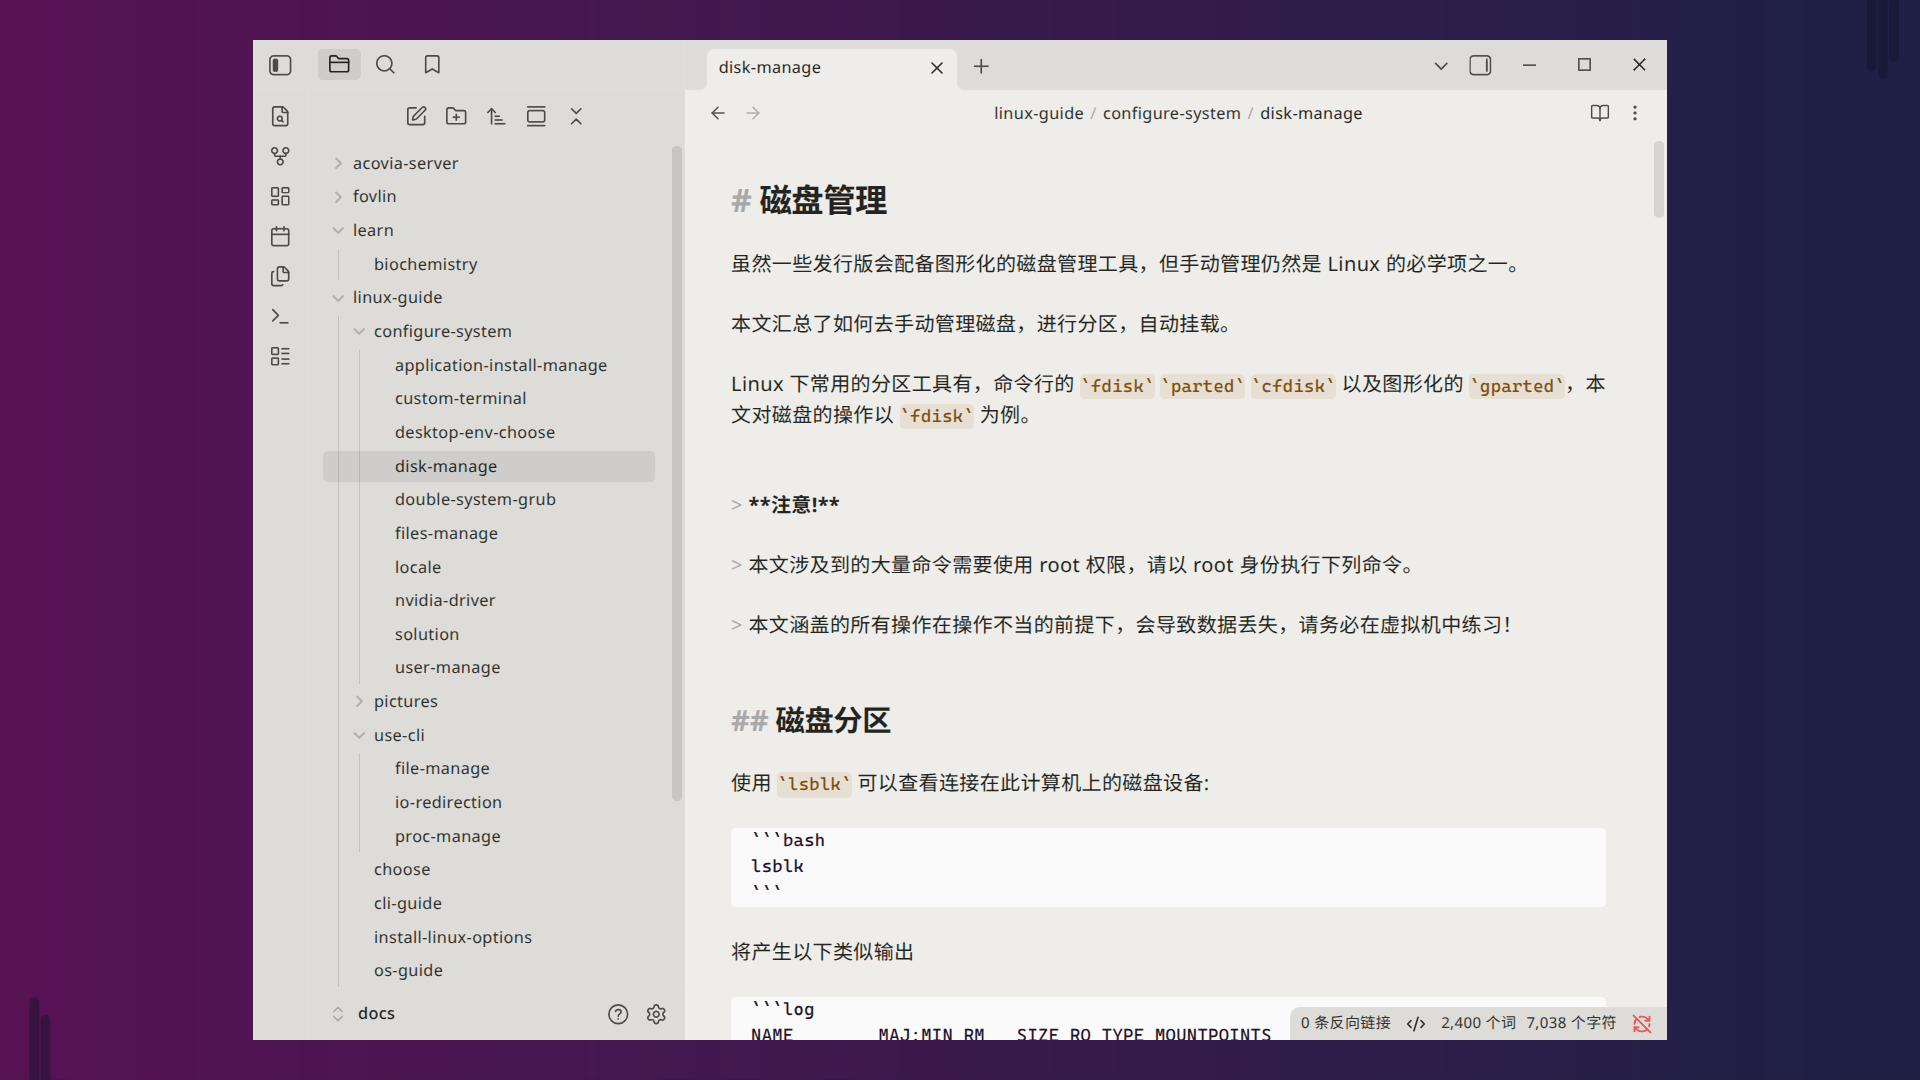Toggle auto-reveal current file icon

point(536,116)
